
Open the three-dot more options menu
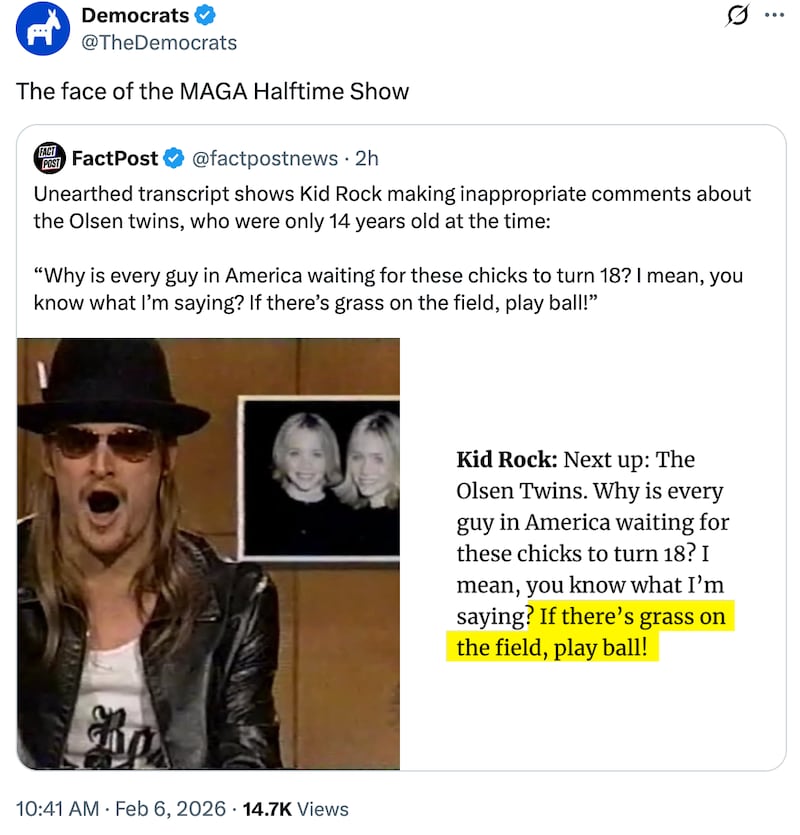click(x=774, y=16)
